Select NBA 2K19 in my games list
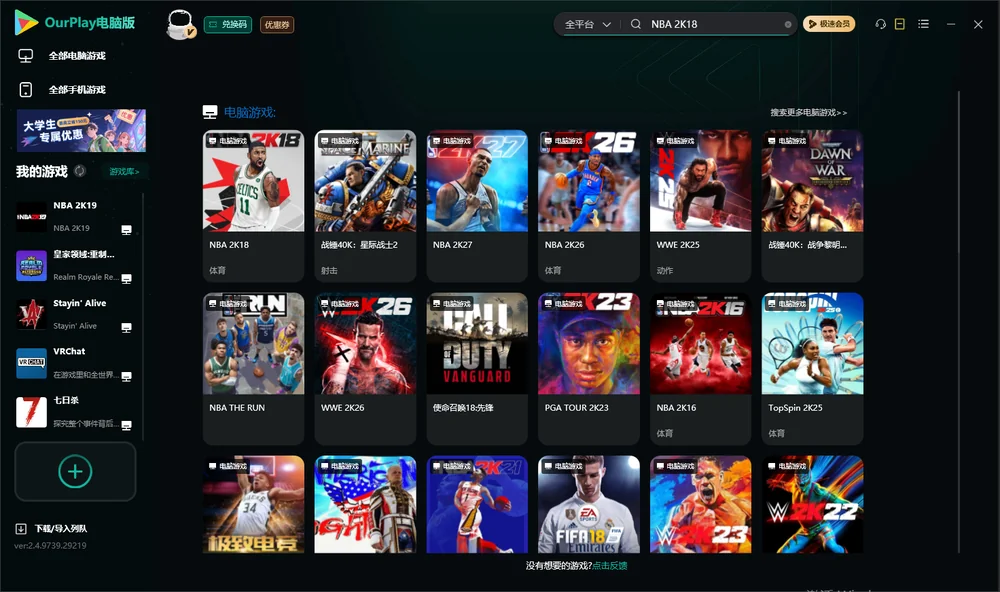The width and height of the screenshot is (1000, 592). coord(75,217)
